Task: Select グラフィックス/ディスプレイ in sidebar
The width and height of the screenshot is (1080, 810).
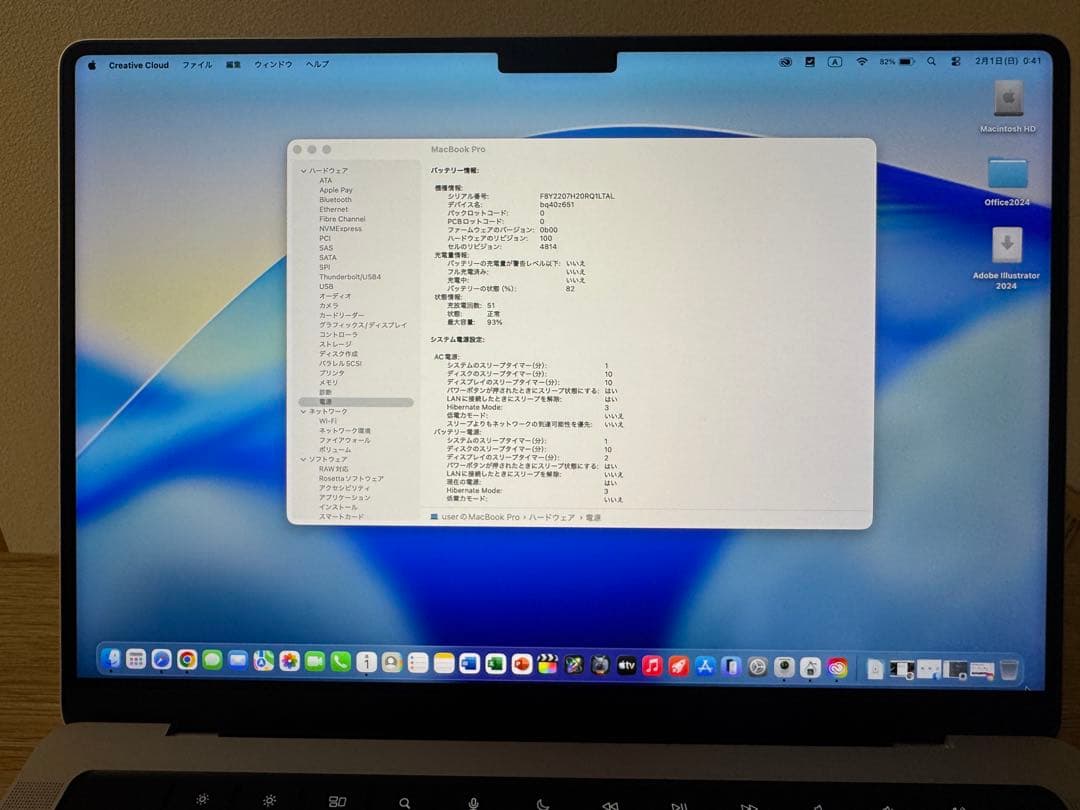Action: 362,325
